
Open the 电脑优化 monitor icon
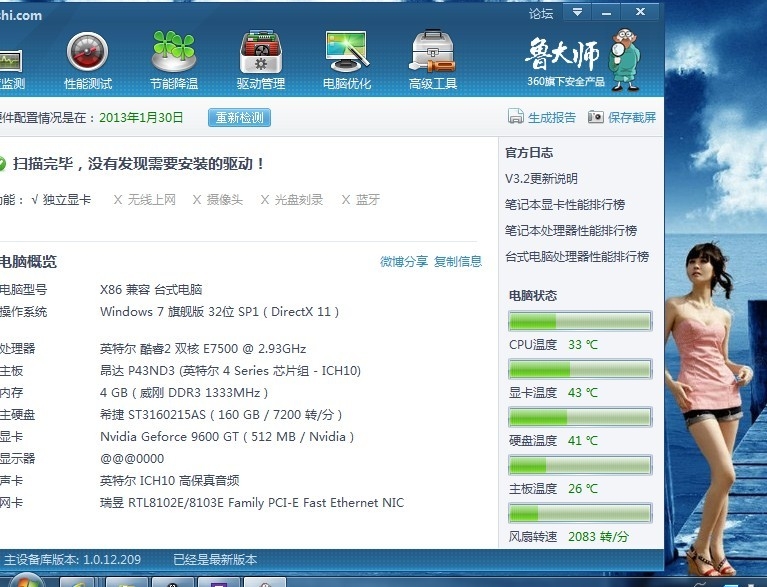[347, 52]
